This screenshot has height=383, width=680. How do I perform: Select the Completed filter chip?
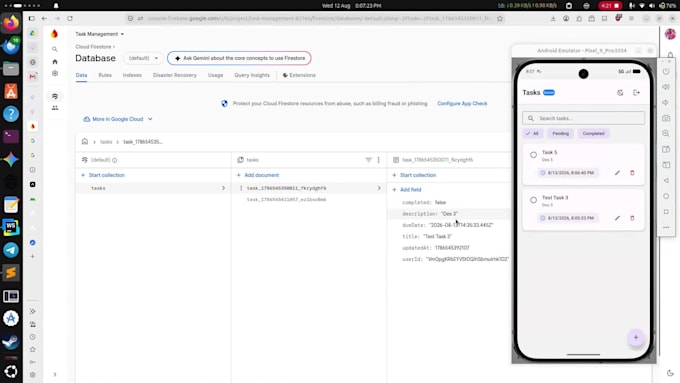[x=593, y=134]
